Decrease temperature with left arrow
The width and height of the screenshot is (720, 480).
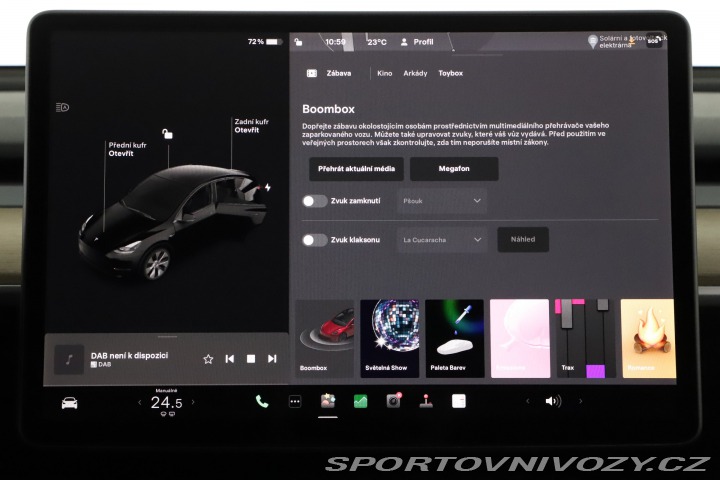pyautogui.click(x=140, y=402)
